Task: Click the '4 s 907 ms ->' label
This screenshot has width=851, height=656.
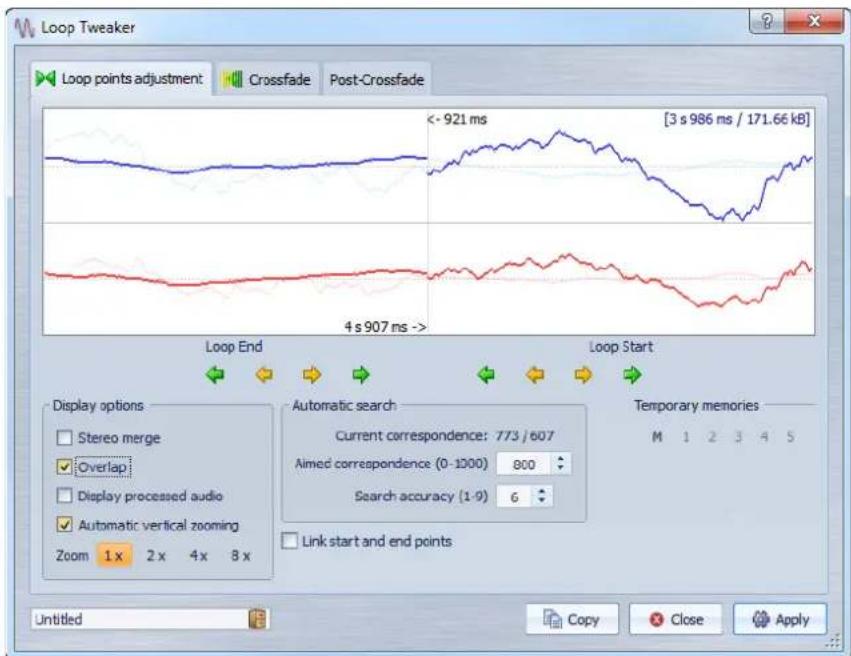Action: click(385, 327)
